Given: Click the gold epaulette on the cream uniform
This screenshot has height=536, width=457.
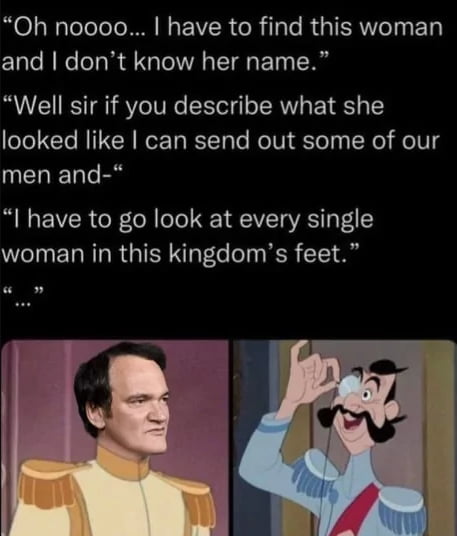Looking at the screenshot, I should click(46, 480).
